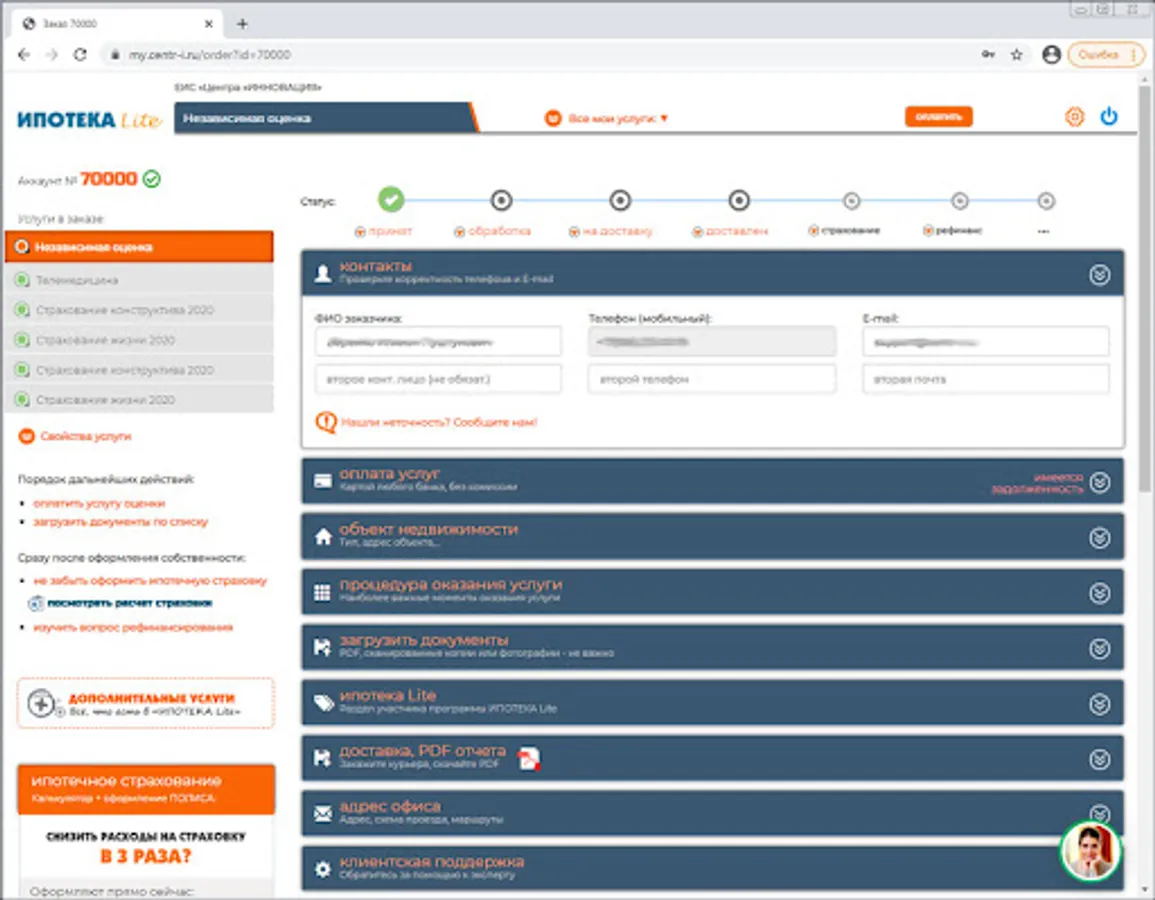1155x900 pixels.
Task: Select Телемедицина in services list
Action: click(x=139, y=280)
